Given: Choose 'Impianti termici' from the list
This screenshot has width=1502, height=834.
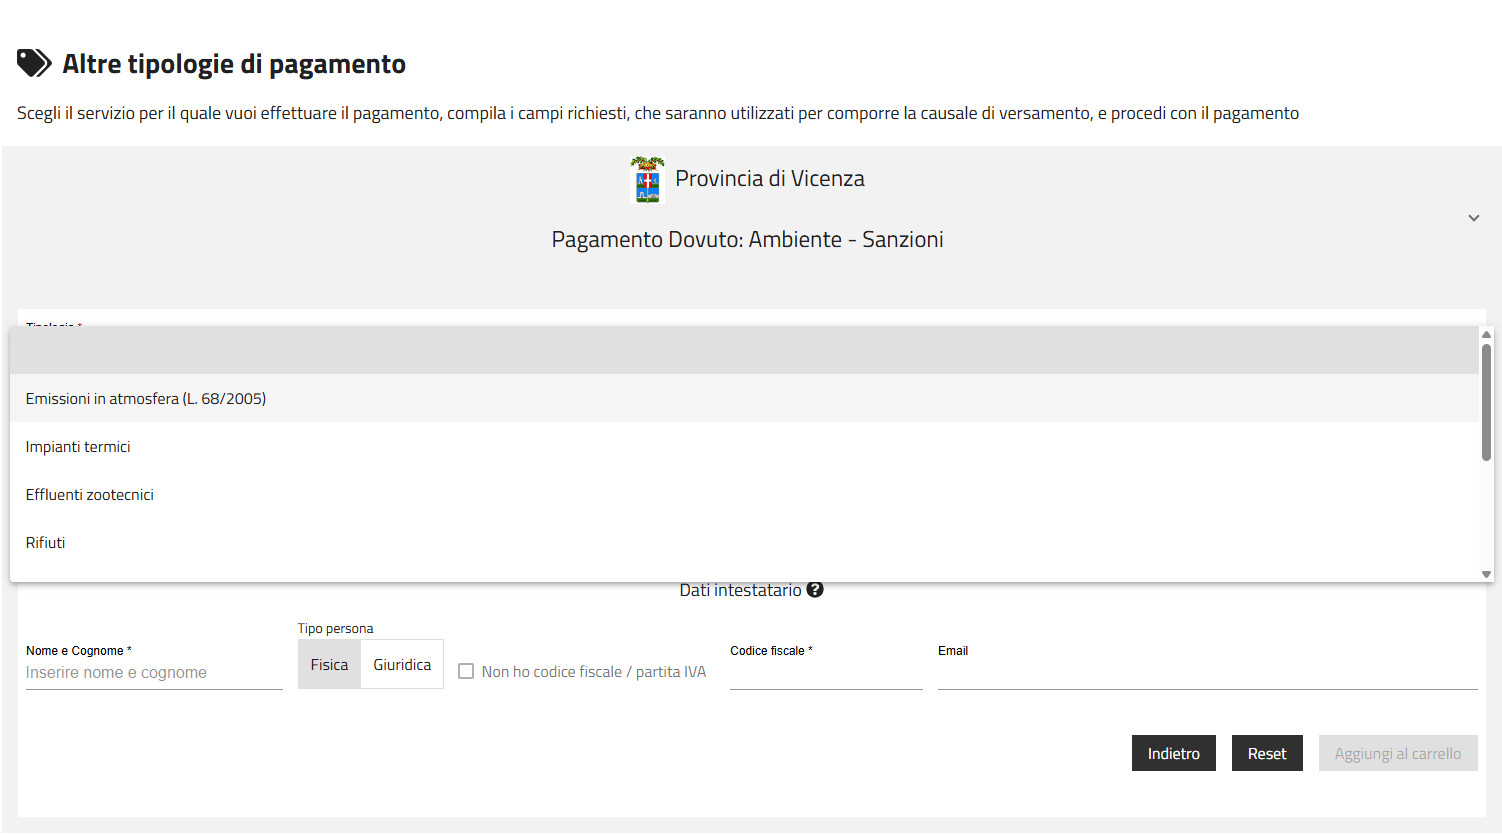Looking at the screenshot, I should click(x=77, y=446).
